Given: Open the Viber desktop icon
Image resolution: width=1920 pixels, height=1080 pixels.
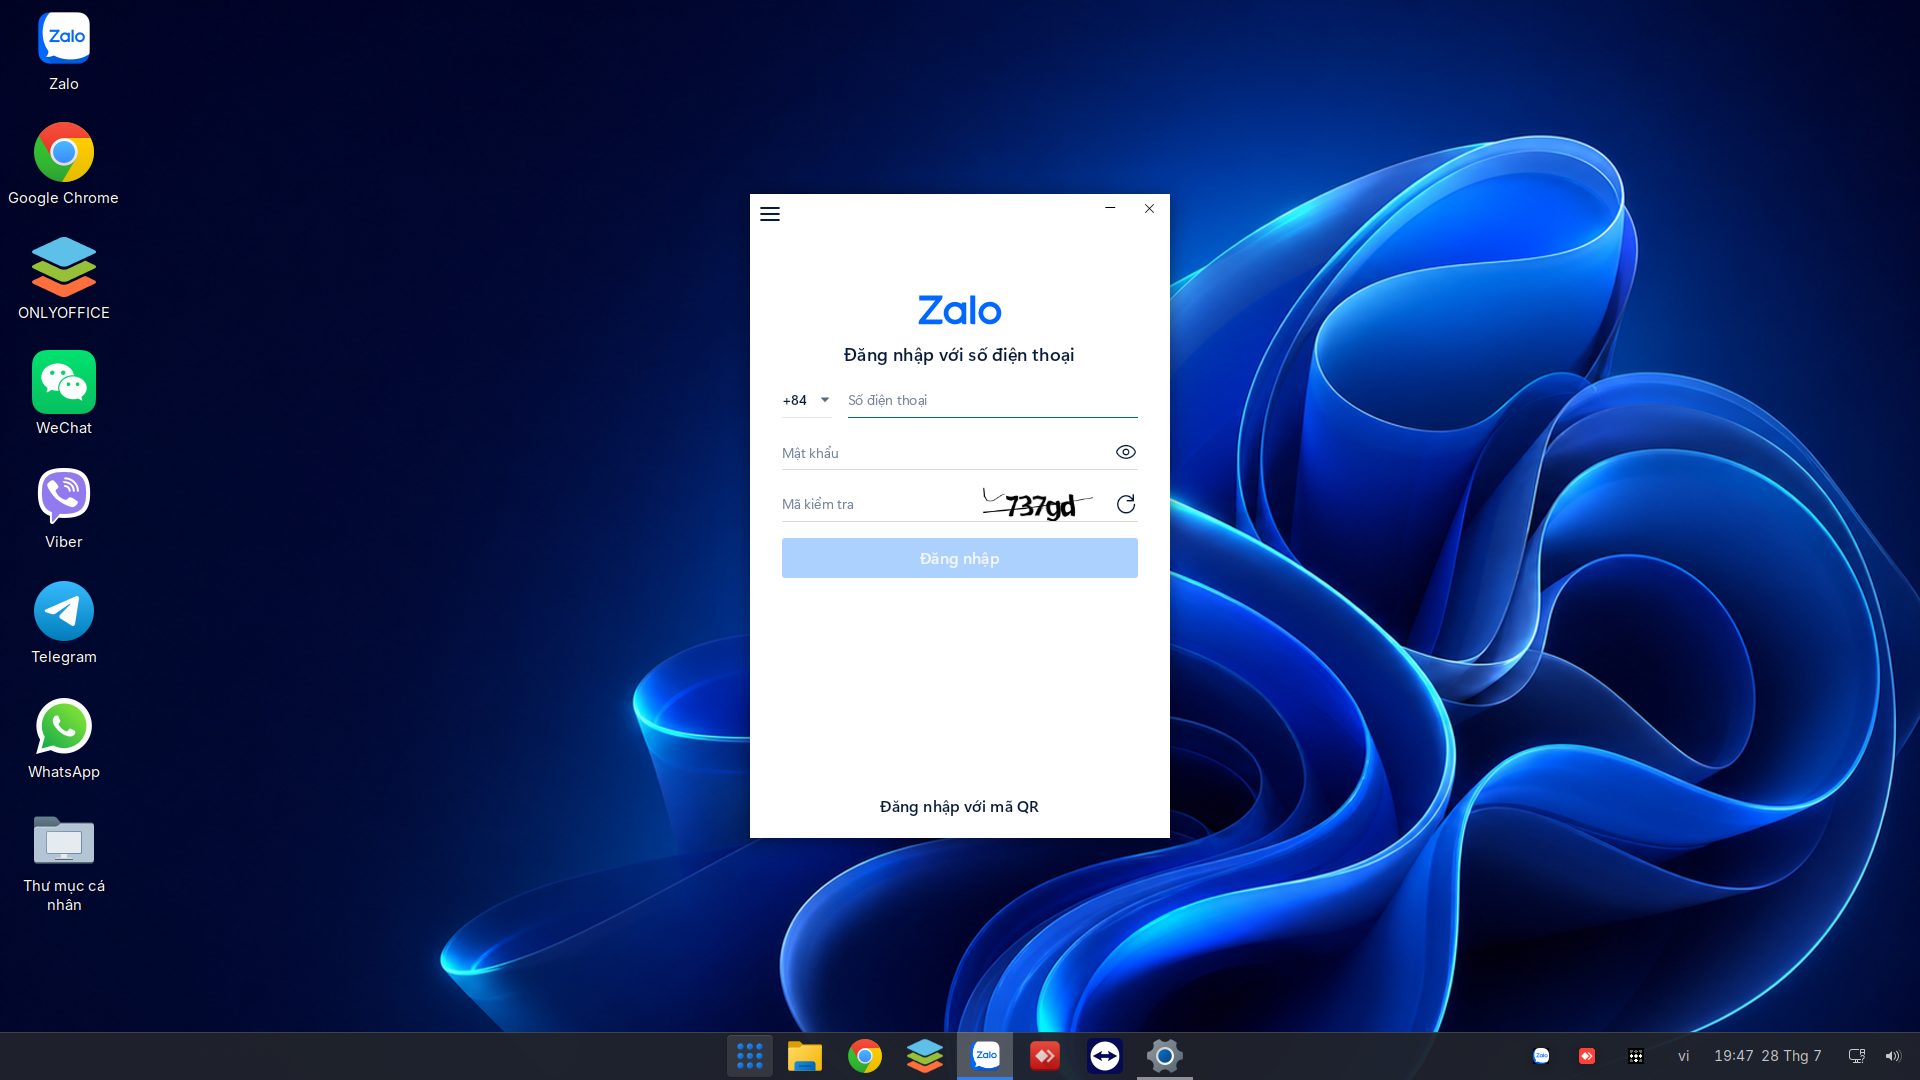Looking at the screenshot, I should 64,507.
